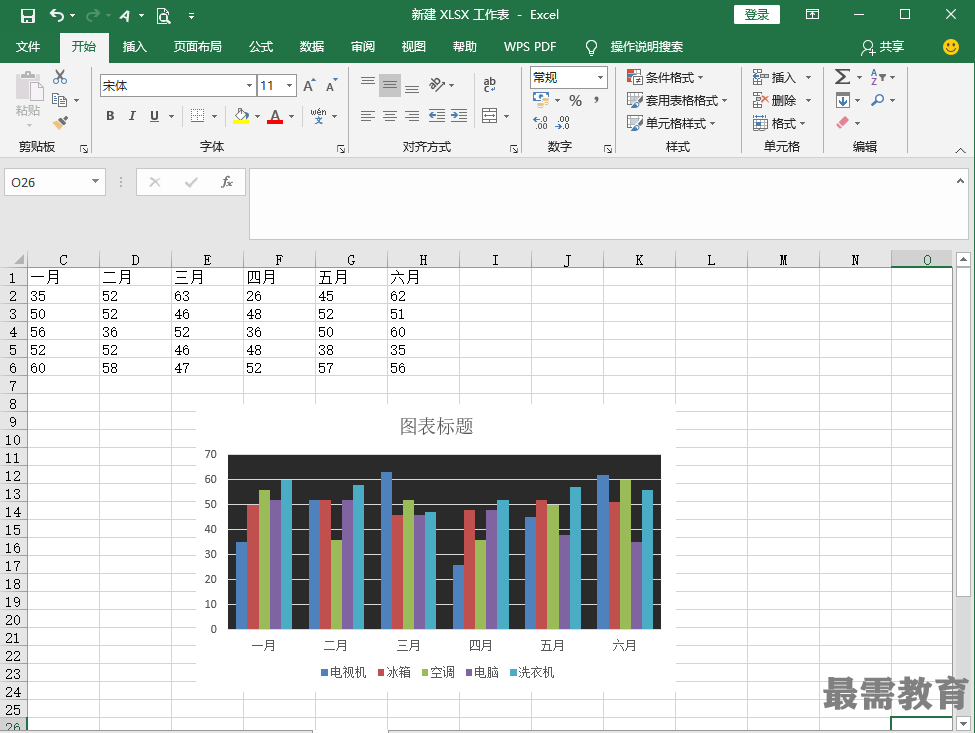Apply red font color

tap(275, 116)
